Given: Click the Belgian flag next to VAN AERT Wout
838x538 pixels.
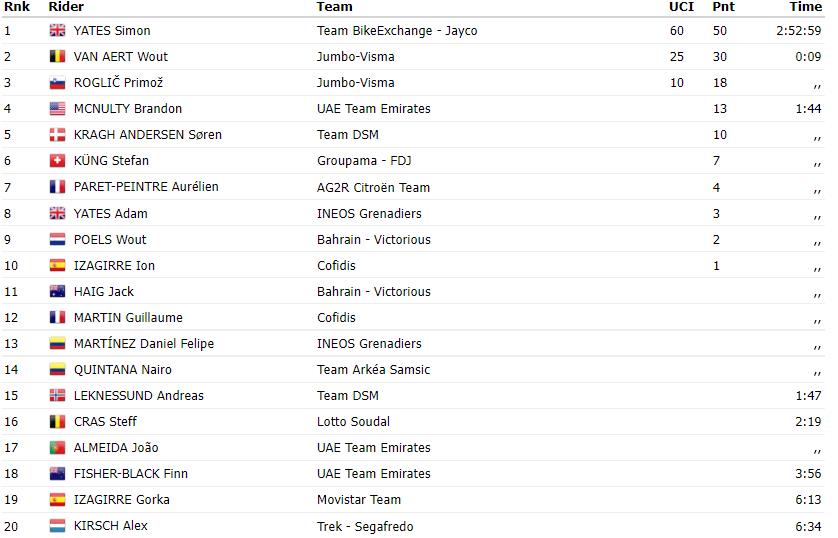Looking at the screenshot, I should [x=57, y=57].
